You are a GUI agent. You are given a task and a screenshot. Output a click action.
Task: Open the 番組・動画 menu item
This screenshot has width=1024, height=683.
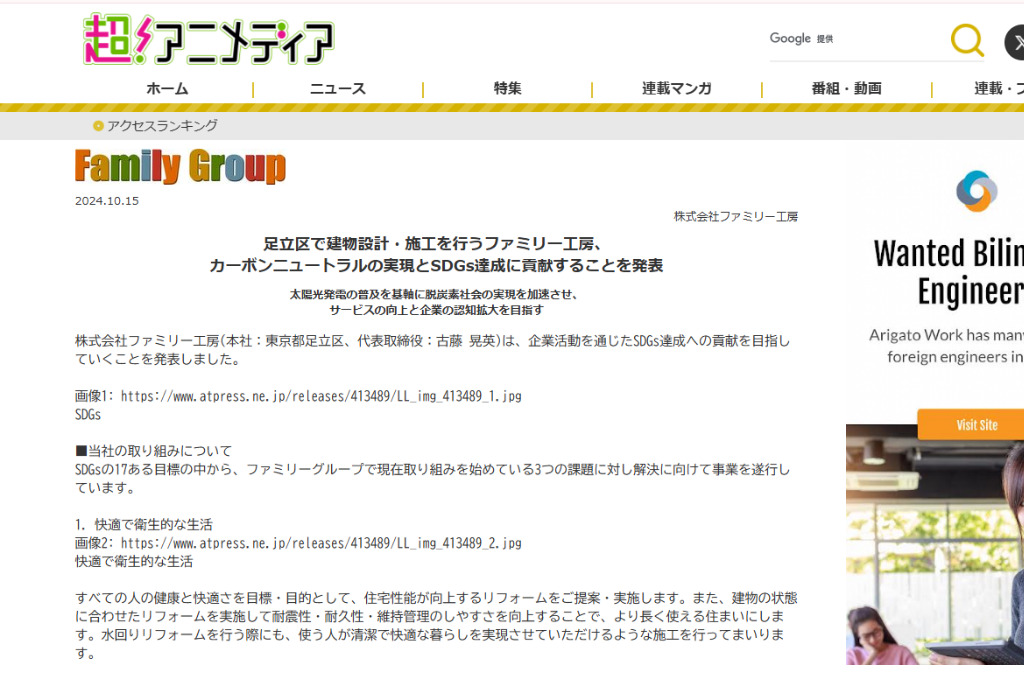coord(846,88)
